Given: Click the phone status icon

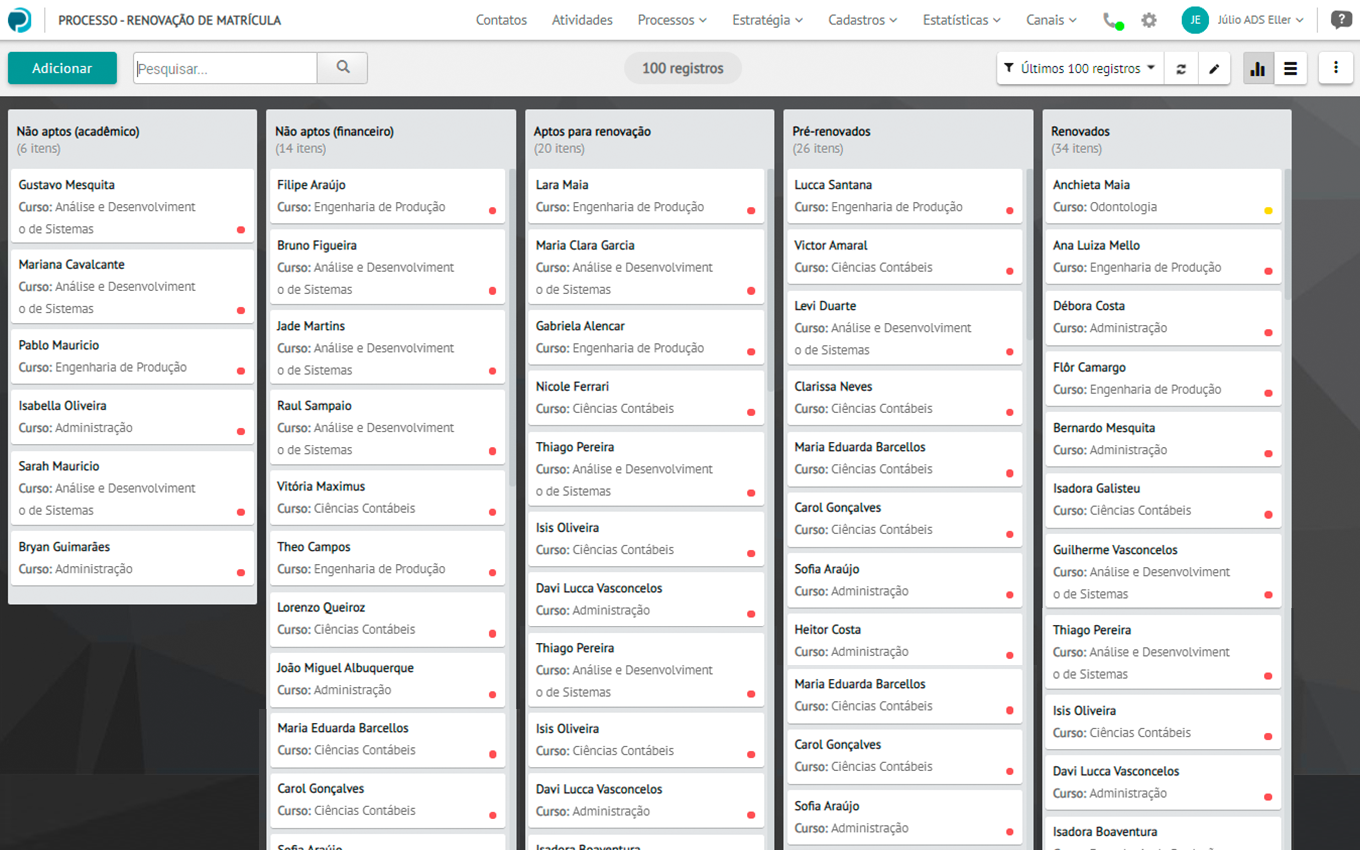Looking at the screenshot, I should pos(1111,20).
